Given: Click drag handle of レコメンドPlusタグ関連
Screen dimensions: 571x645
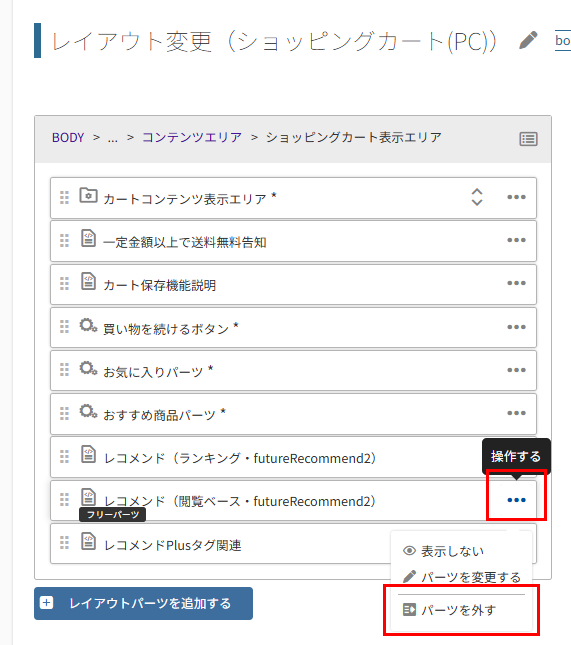Looking at the screenshot, I should (65, 543).
